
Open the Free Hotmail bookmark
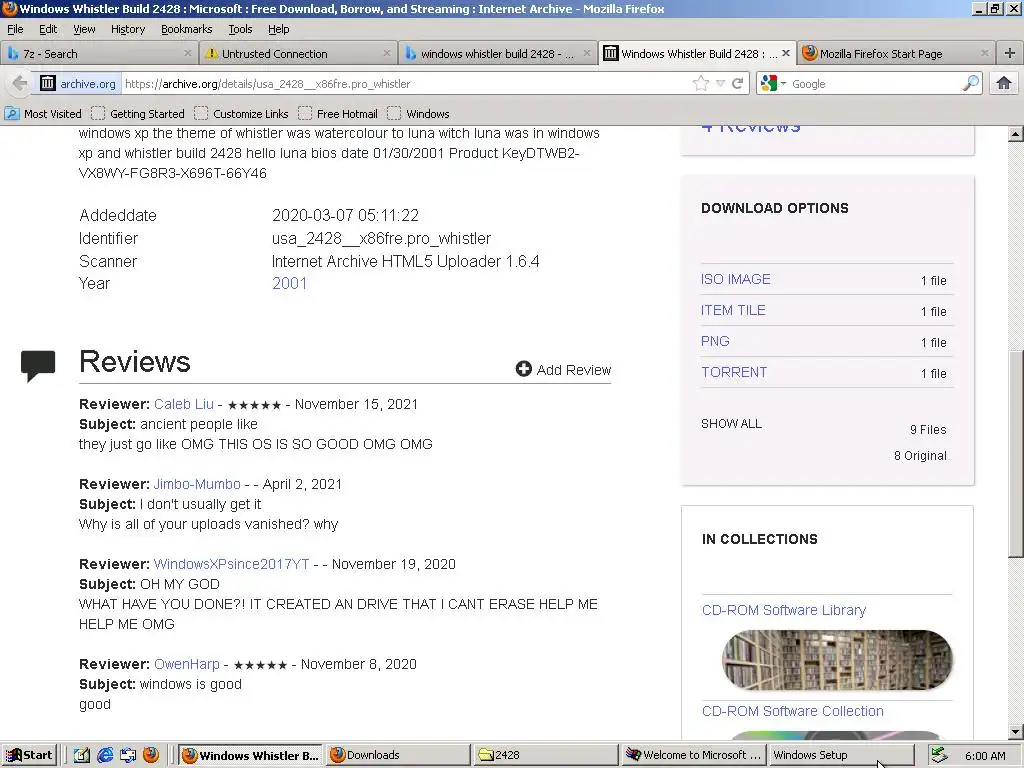(338, 114)
